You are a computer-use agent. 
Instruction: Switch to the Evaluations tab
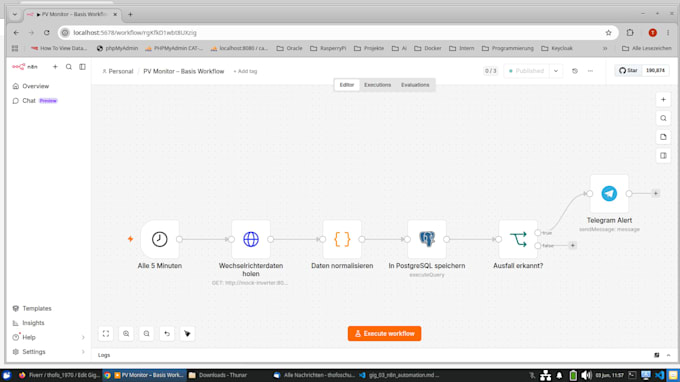(x=415, y=85)
